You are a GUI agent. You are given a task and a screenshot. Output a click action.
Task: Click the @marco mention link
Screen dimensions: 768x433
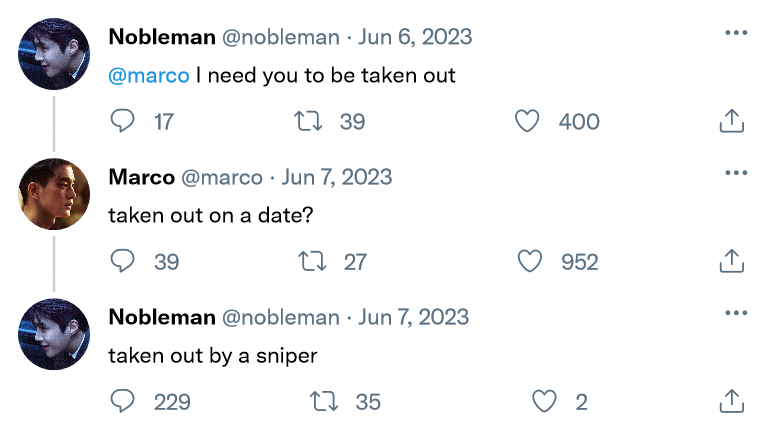pyautogui.click(x=149, y=76)
